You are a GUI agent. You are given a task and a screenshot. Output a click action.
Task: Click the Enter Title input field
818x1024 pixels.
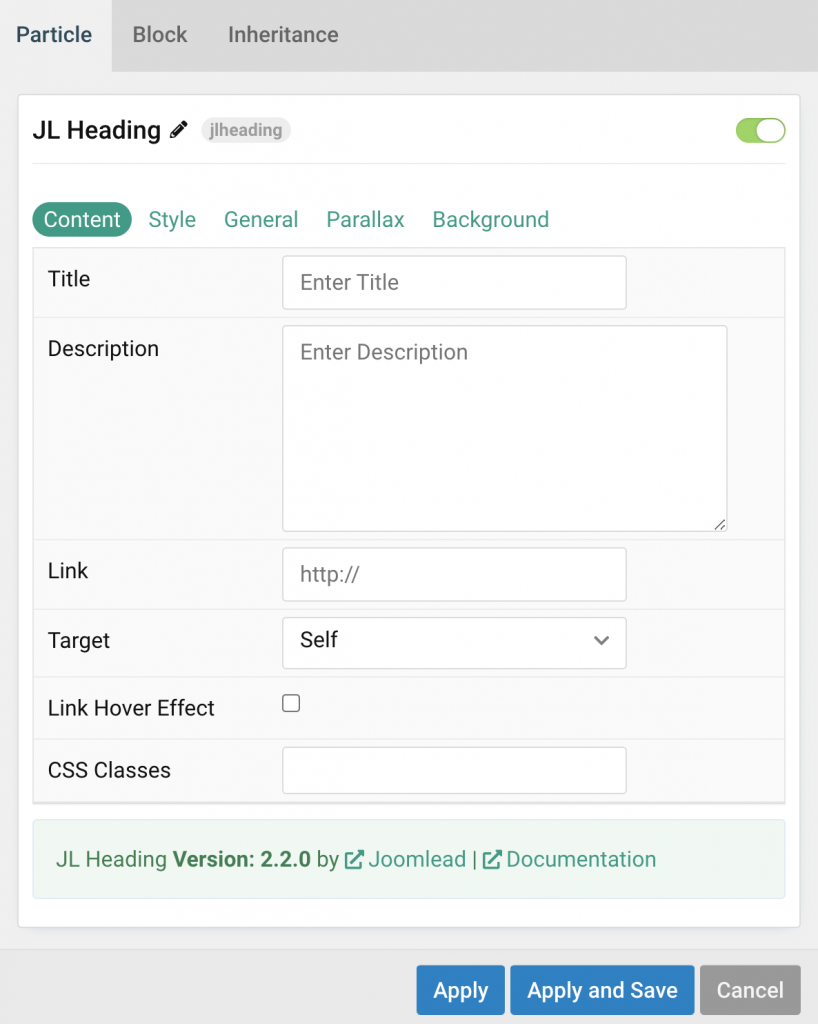click(454, 282)
